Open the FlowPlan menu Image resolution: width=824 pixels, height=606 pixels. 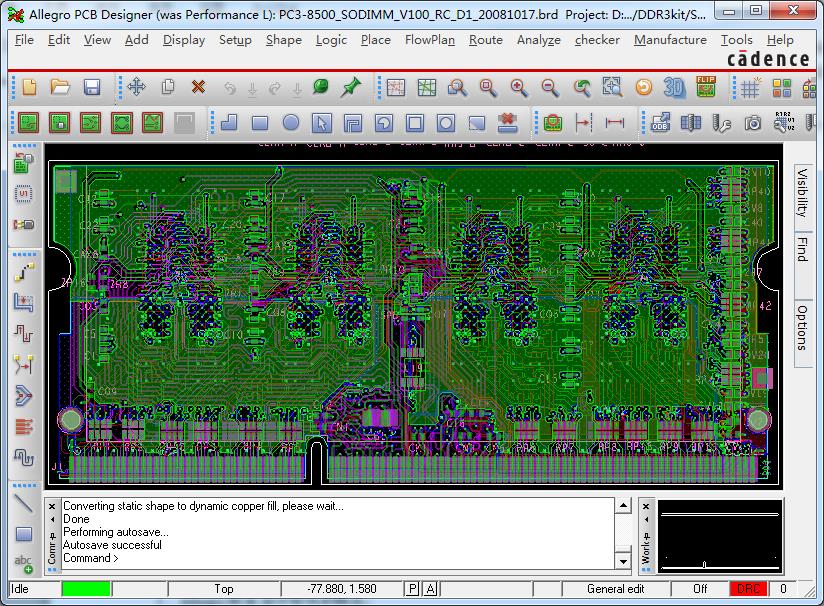pyautogui.click(x=430, y=41)
